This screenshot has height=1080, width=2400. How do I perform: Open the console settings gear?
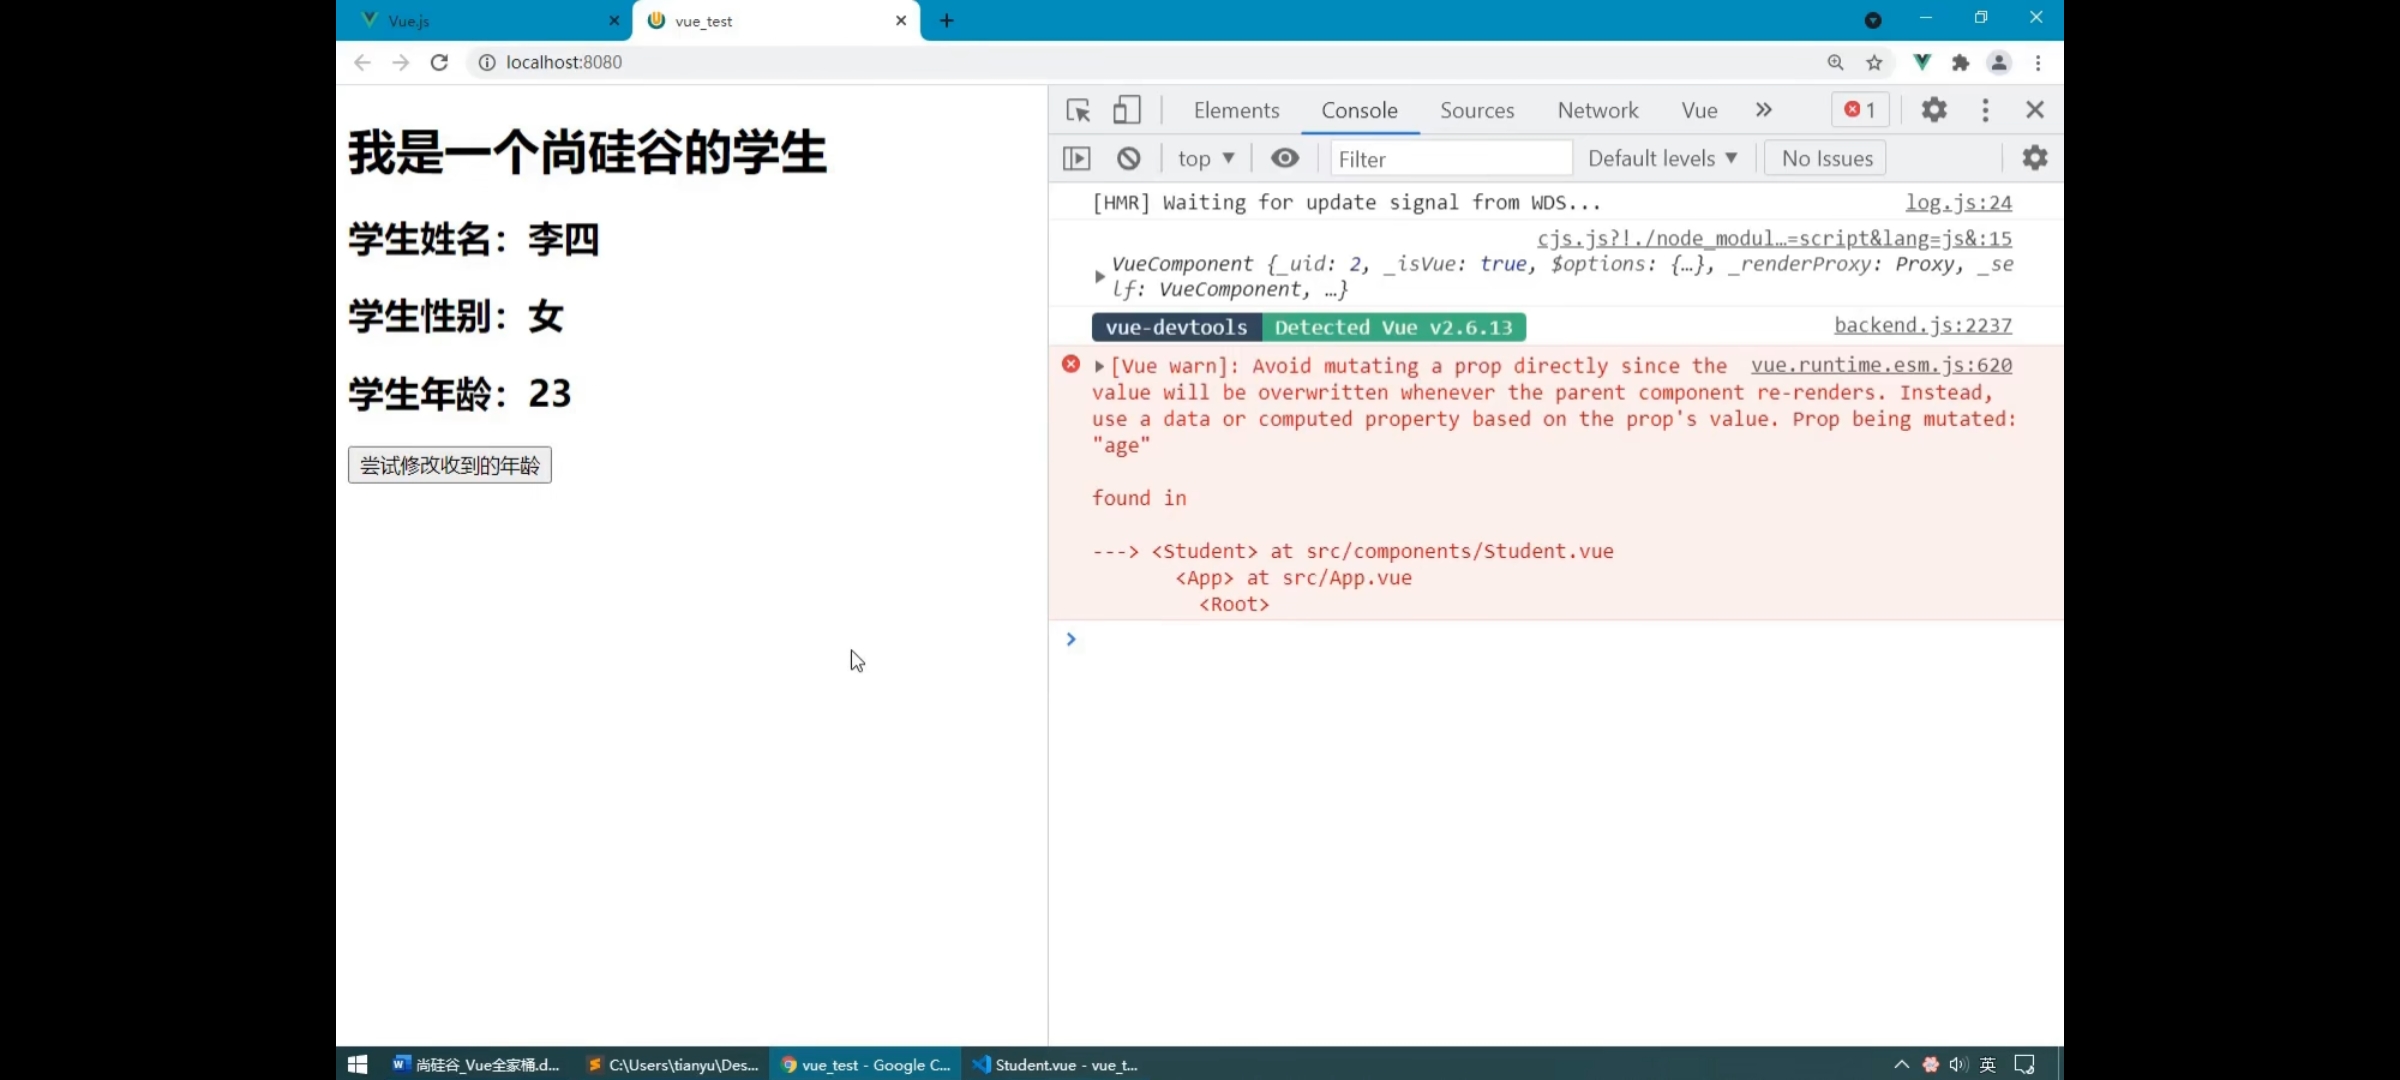coord(2035,158)
